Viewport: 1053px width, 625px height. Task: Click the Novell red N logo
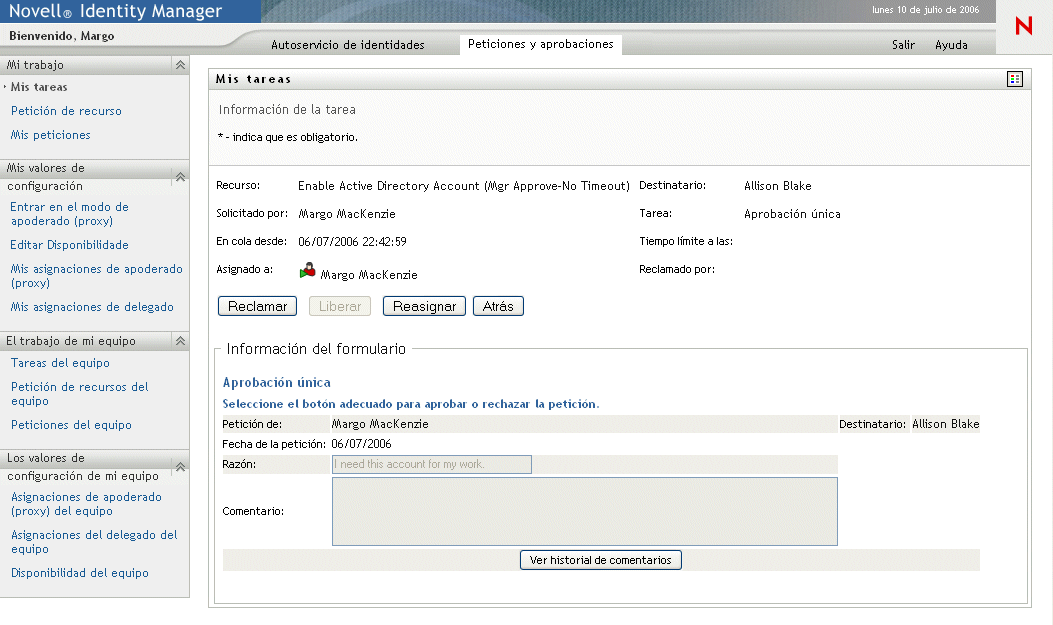click(1023, 26)
